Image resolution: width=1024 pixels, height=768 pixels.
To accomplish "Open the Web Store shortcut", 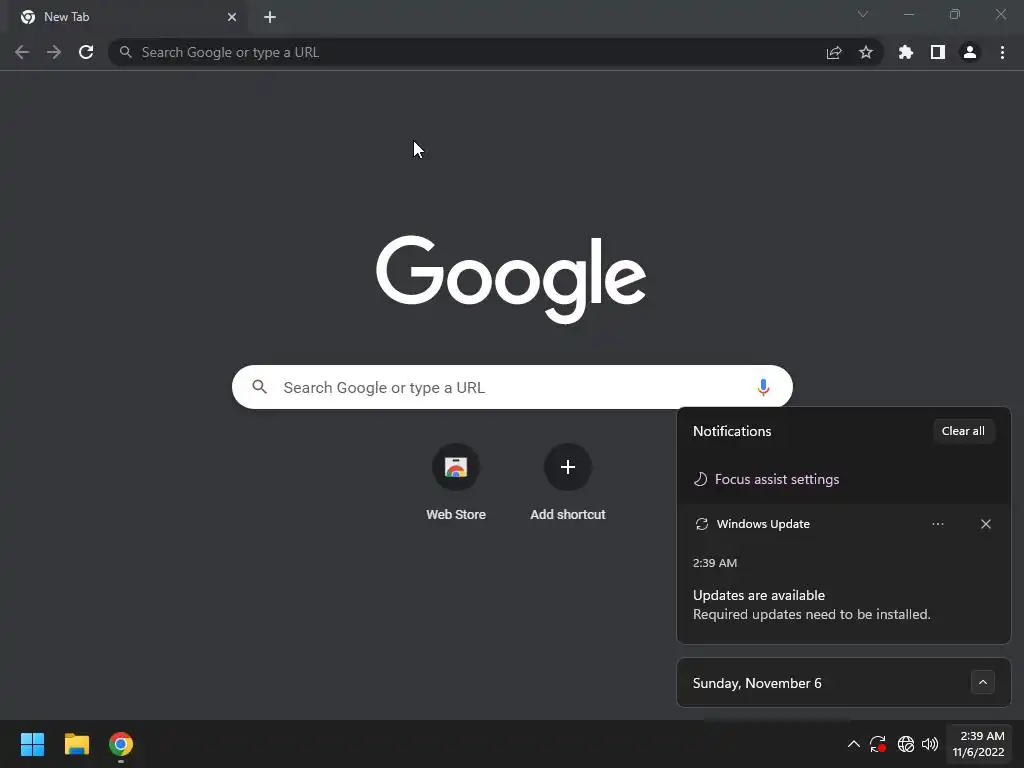I will [x=456, y=483].
